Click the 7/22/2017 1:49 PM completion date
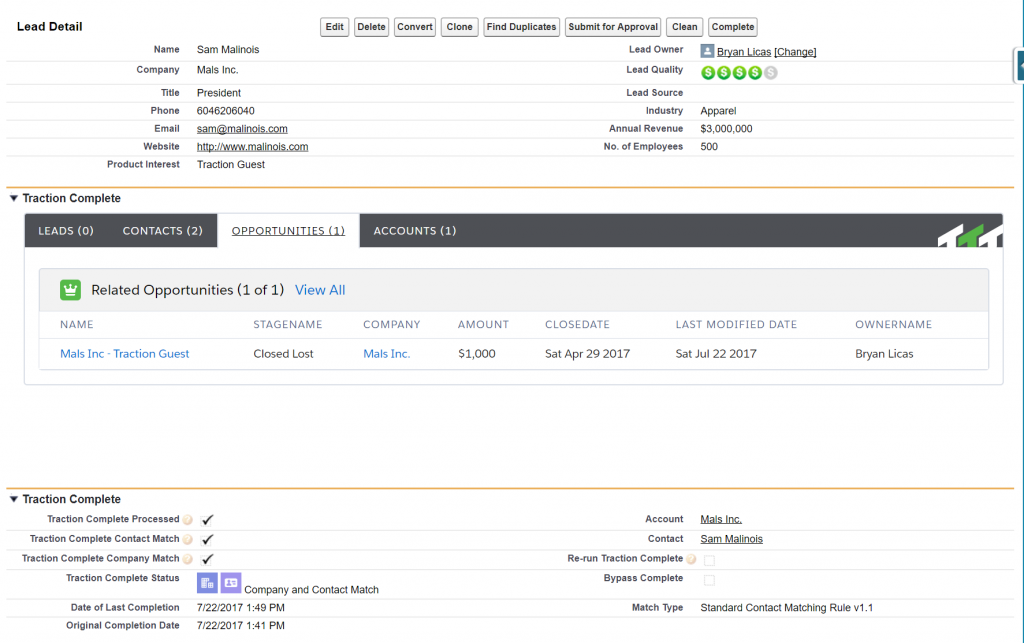Viewport: 1024px width, 643px height. click(240, 607)
